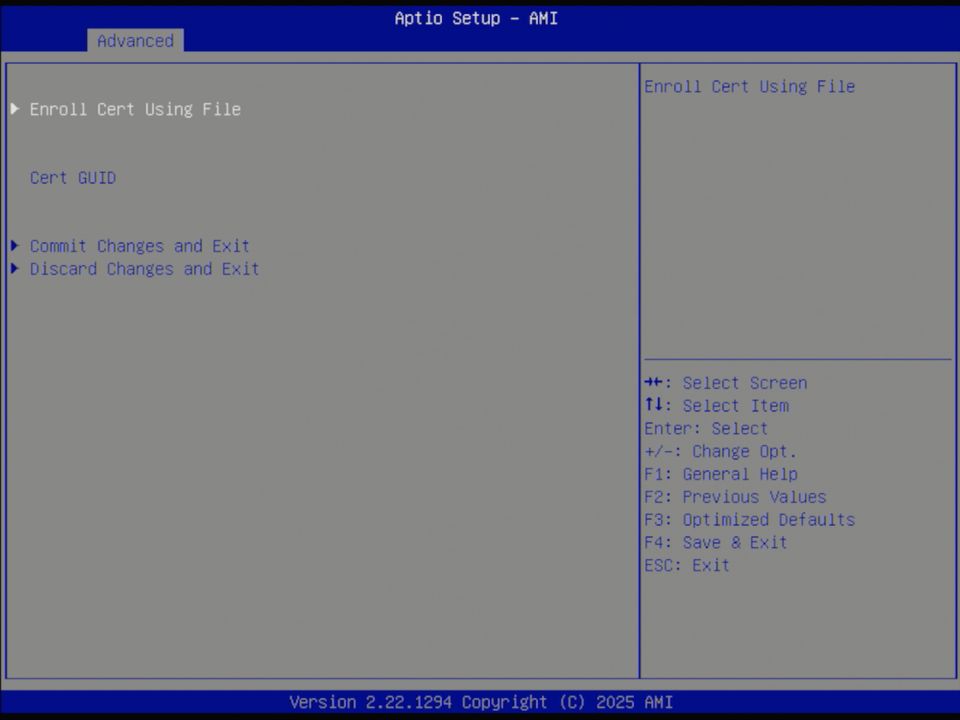Choose Discard Changes and Exit

(144, 268)
